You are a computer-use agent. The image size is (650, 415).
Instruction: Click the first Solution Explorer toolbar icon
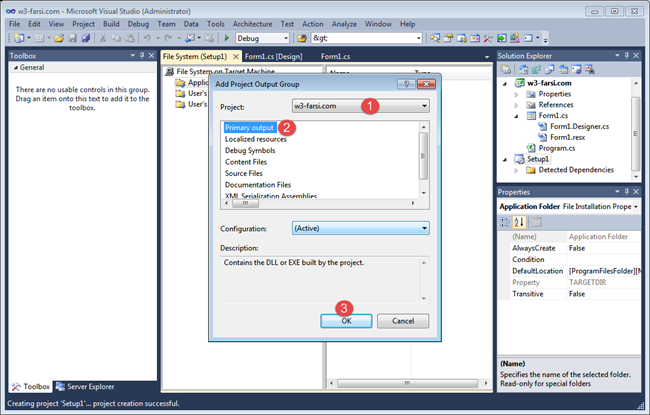pos(505,69)
